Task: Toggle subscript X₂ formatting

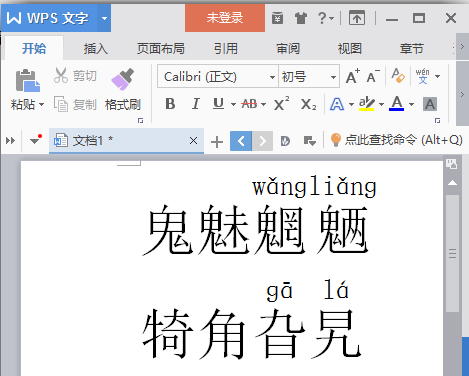Action: (x=308, y=105)
